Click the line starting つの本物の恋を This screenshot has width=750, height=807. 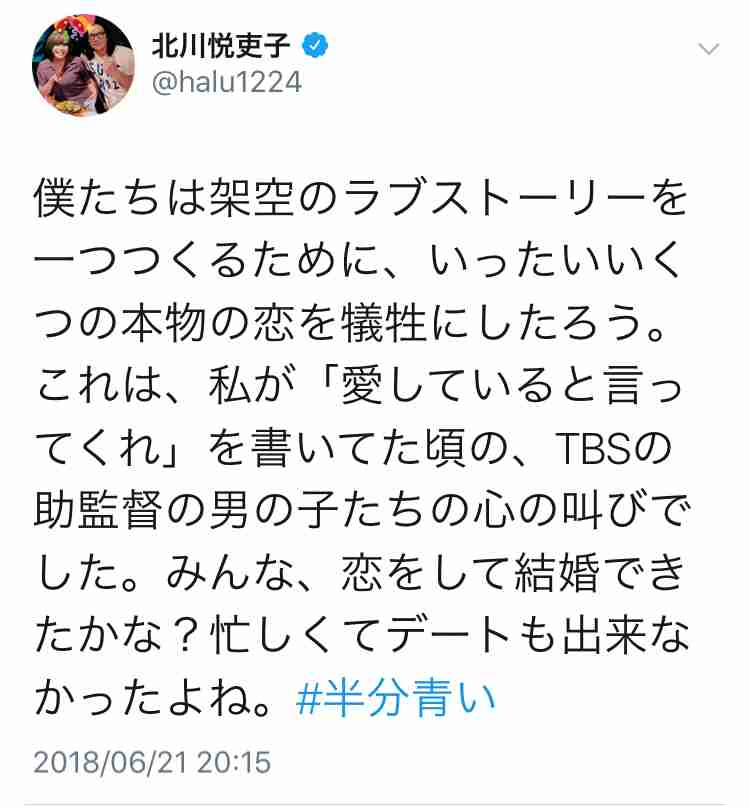[350, 324]
